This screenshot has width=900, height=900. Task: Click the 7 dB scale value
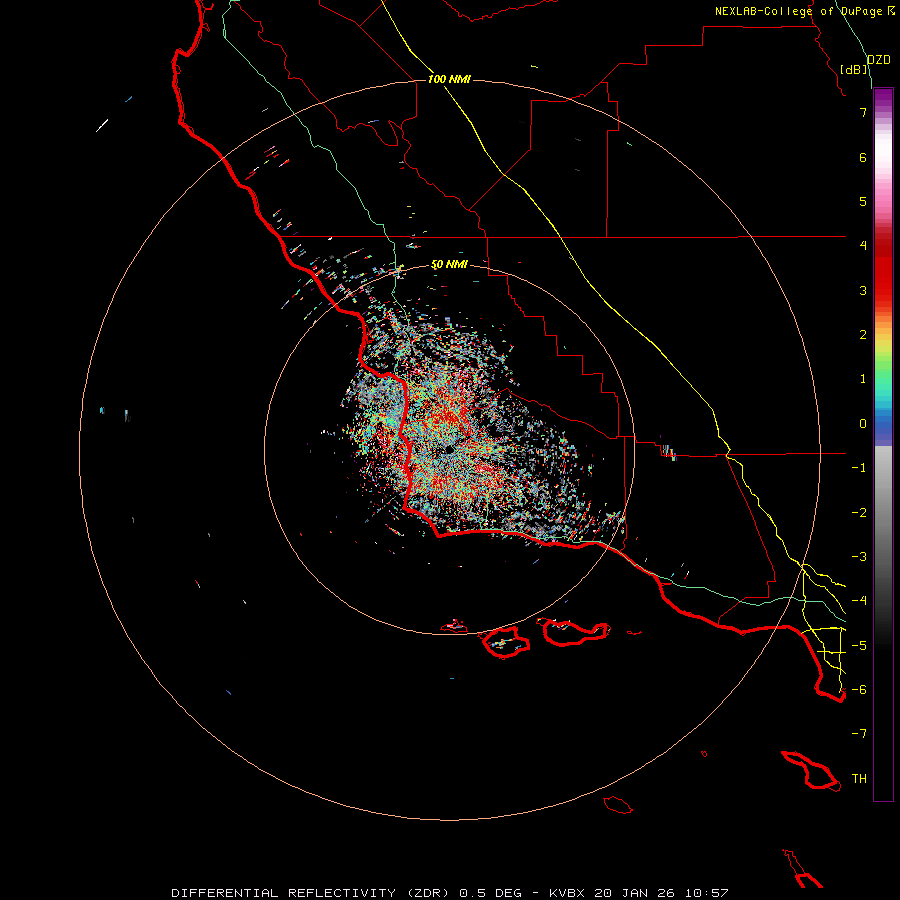point(863,112)
